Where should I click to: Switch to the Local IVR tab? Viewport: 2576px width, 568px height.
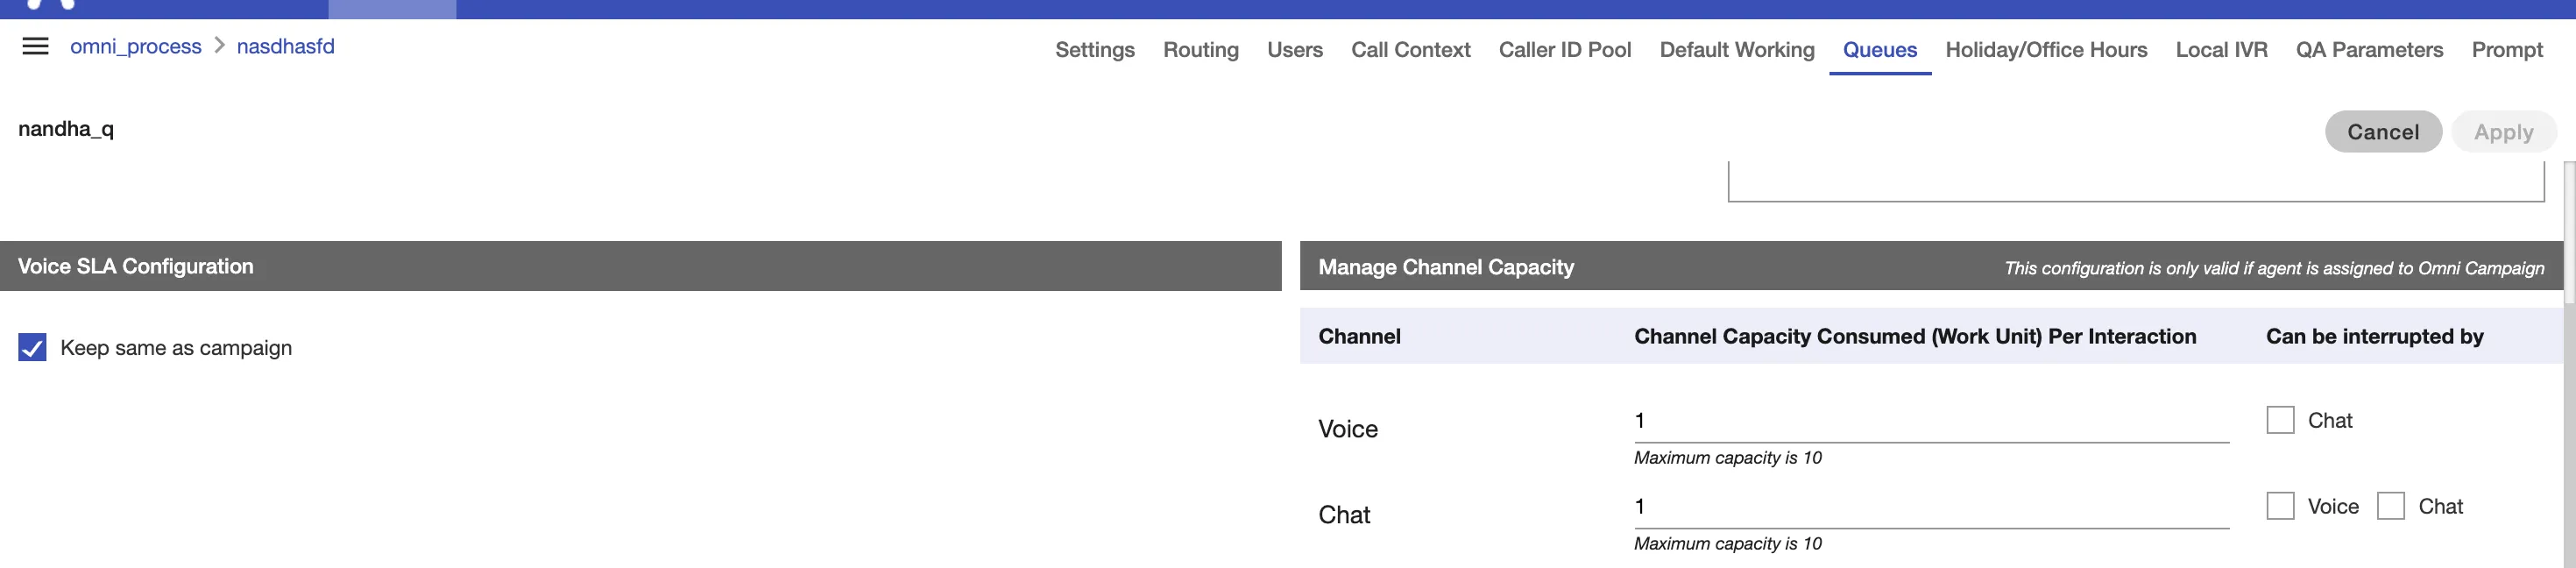[2221, 49]
